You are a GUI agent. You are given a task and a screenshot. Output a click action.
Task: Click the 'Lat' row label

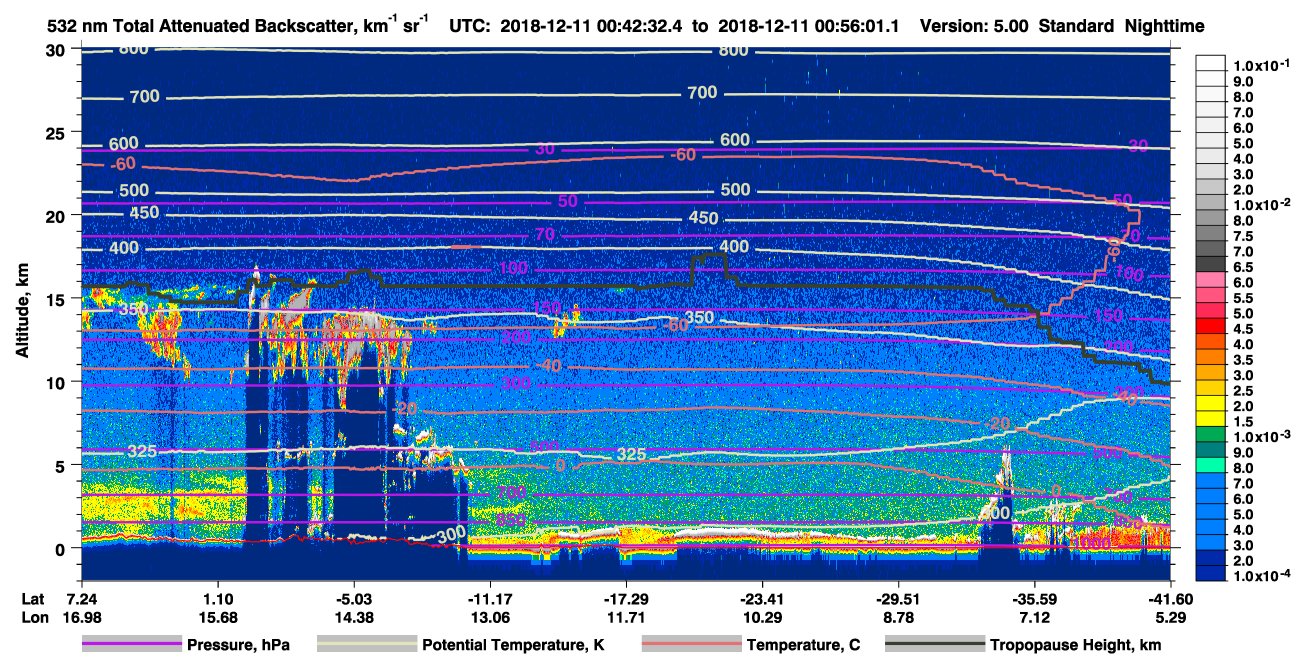(33, 599)
